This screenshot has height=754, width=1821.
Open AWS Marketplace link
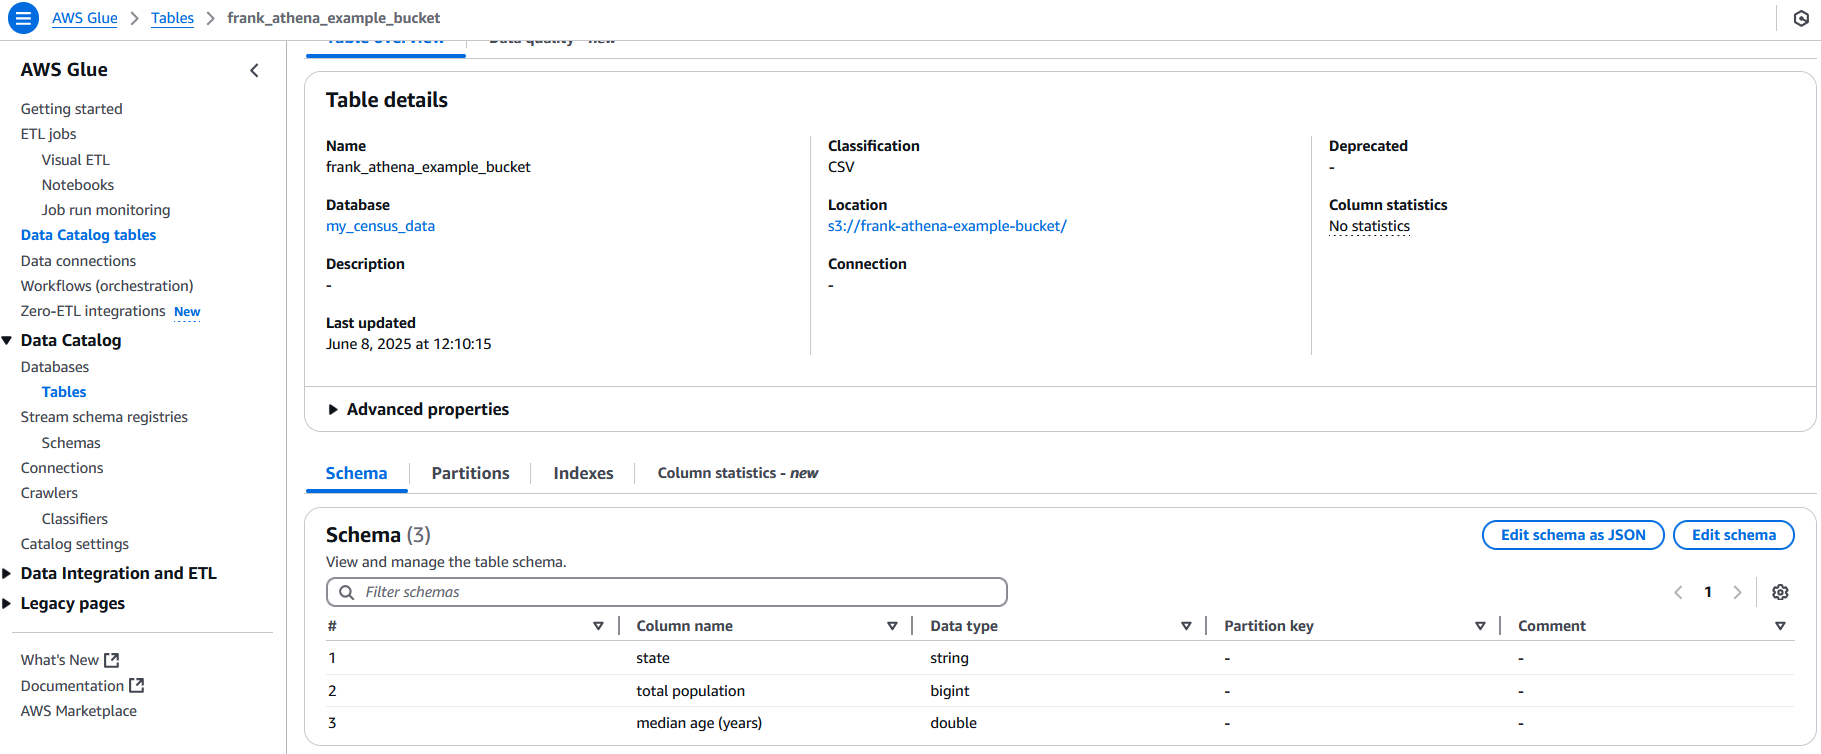(79, 711)
